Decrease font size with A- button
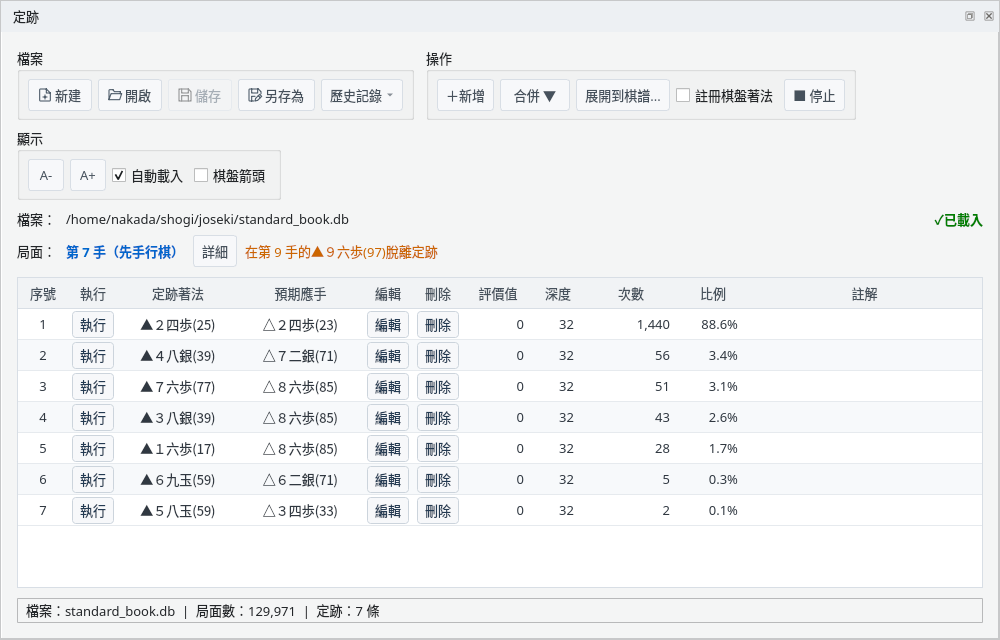Image resolution: width=1000 pixels, height=640 pixels. pyautogui.click(x=46, y=175)
